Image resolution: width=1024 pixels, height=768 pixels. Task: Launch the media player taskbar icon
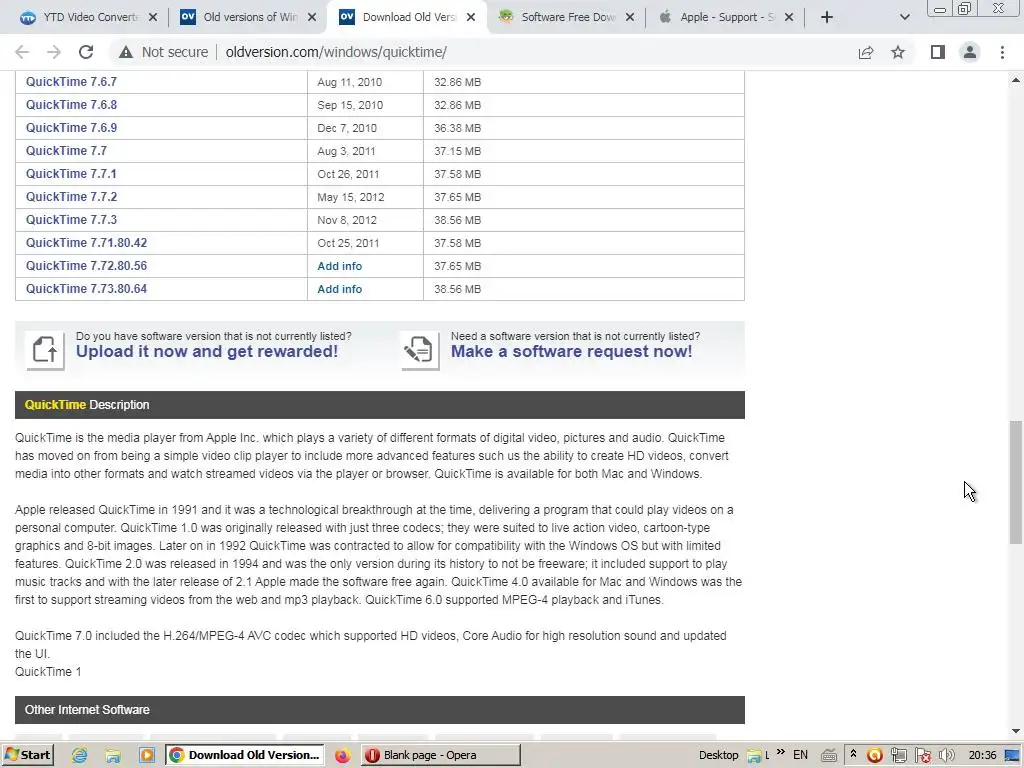(147, 756)
